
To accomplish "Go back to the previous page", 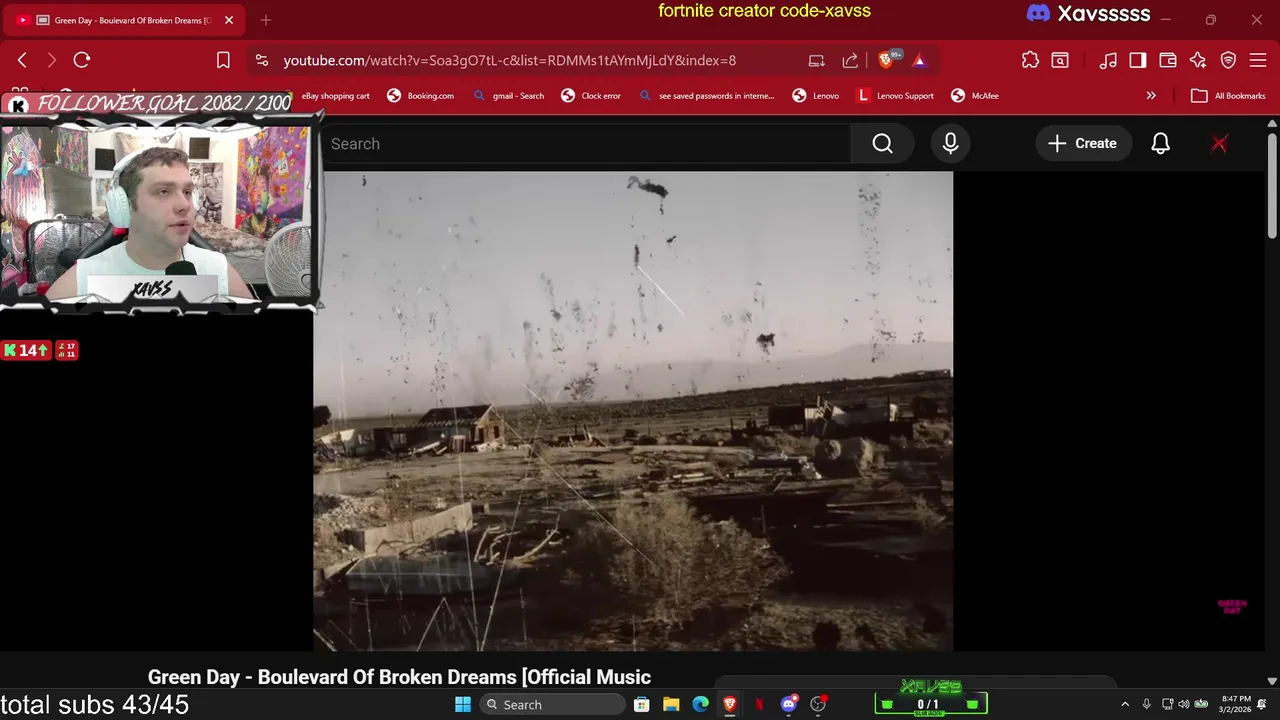I will click(x=22, y=60).
